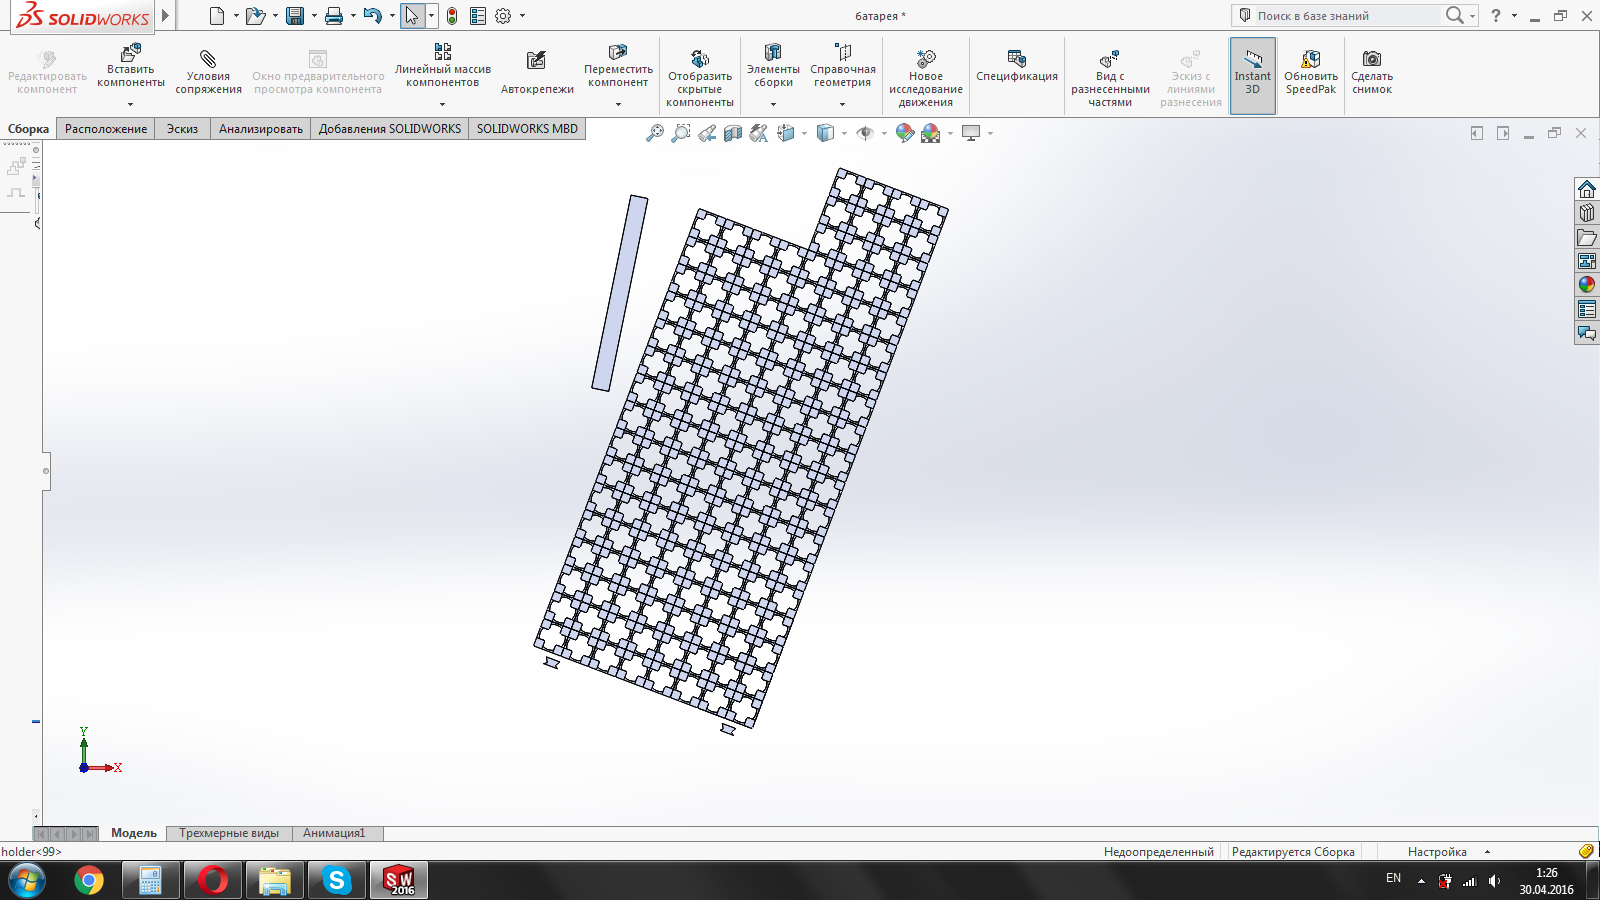Open Mate conditions (Условия сопряжения) tool
1600x900 pixels.
(x=208, y=60)
